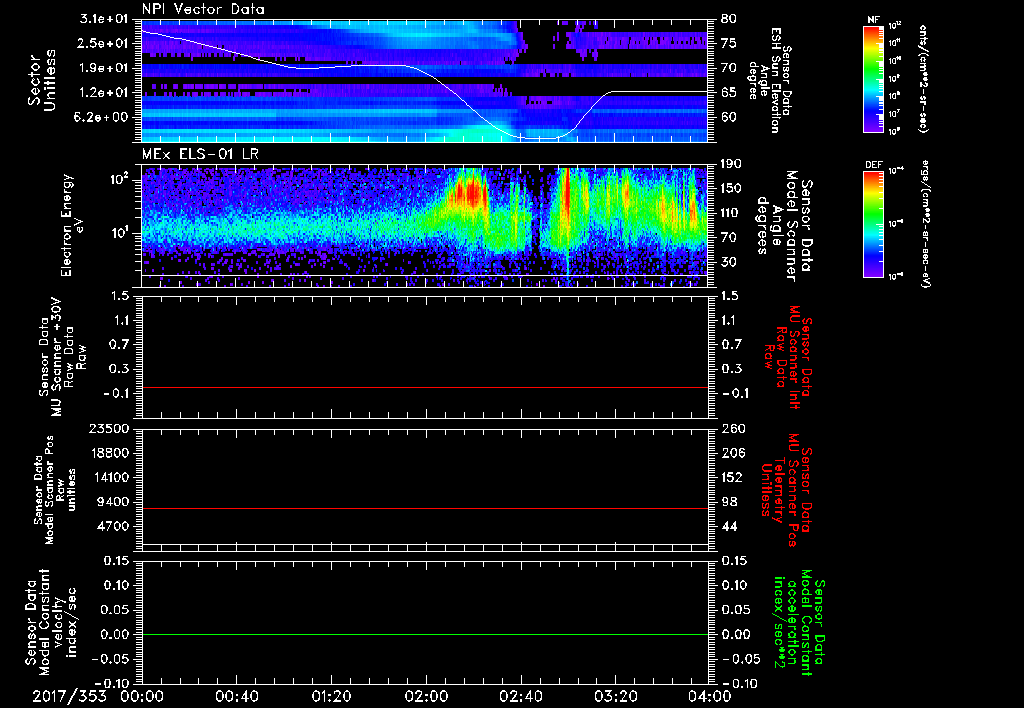Click the red line in MU Scanner +30V panel

click(425, 387)
